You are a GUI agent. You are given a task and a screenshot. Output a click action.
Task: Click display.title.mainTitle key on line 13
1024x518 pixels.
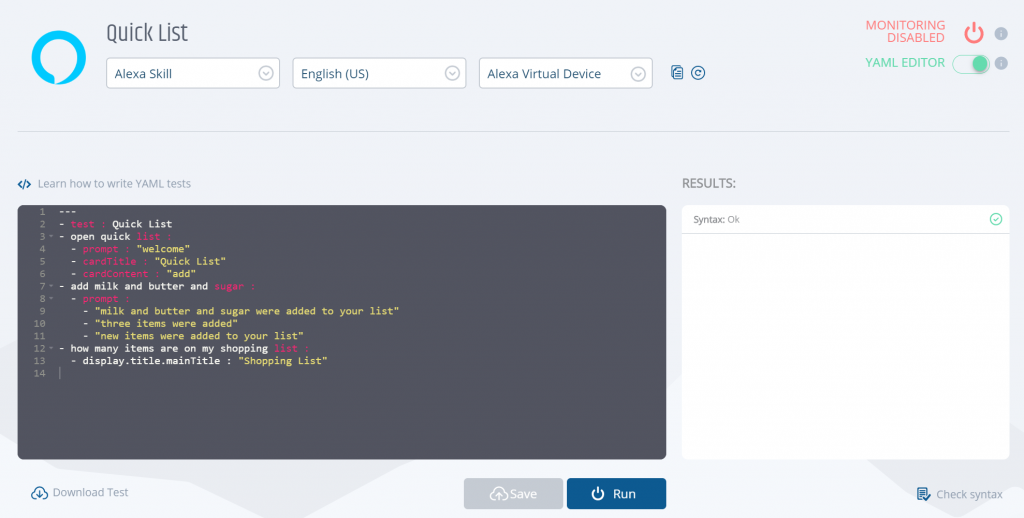tap(151, 361)
